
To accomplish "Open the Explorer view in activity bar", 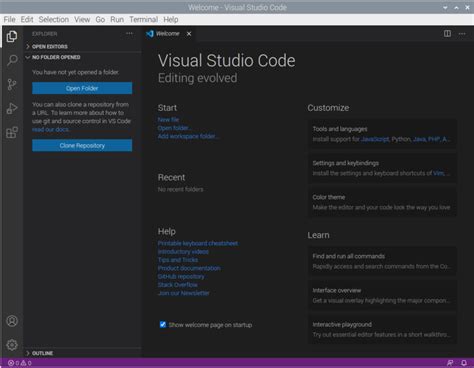I will [12, 36].
